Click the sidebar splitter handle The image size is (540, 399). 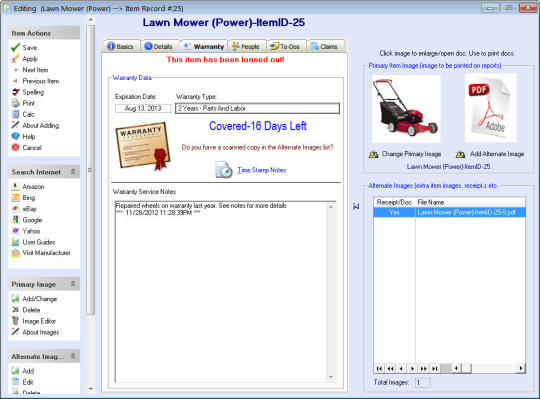click(x=90, y=170)
